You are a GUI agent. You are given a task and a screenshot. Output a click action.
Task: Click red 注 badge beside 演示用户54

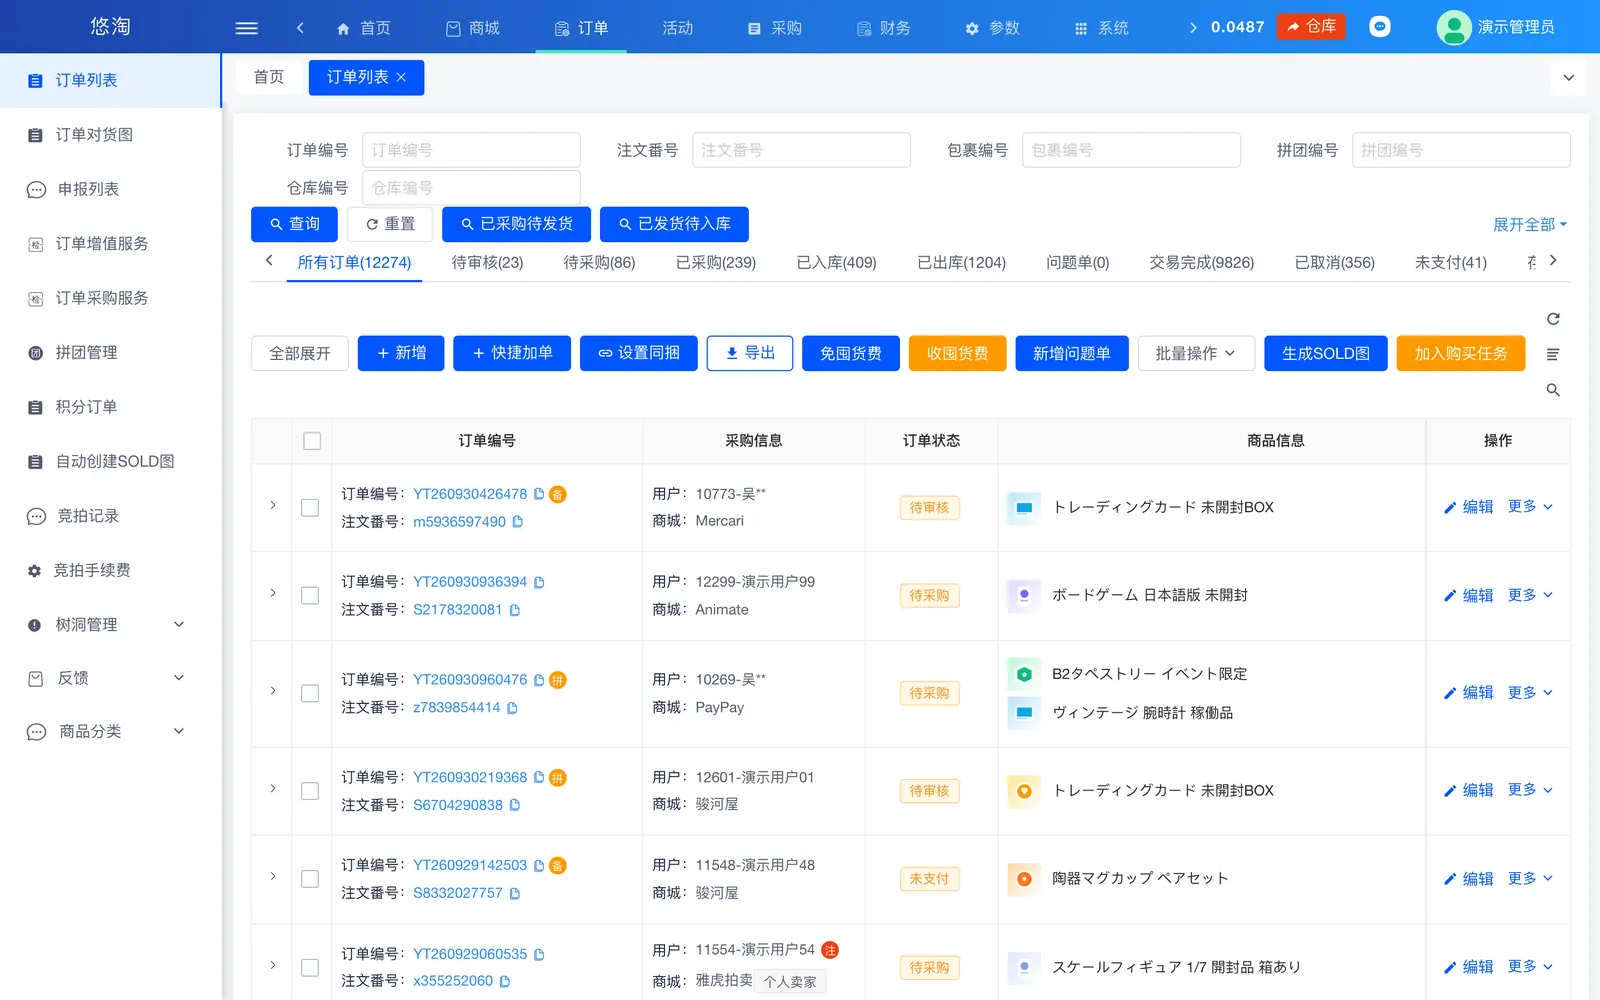click(830, 950)
